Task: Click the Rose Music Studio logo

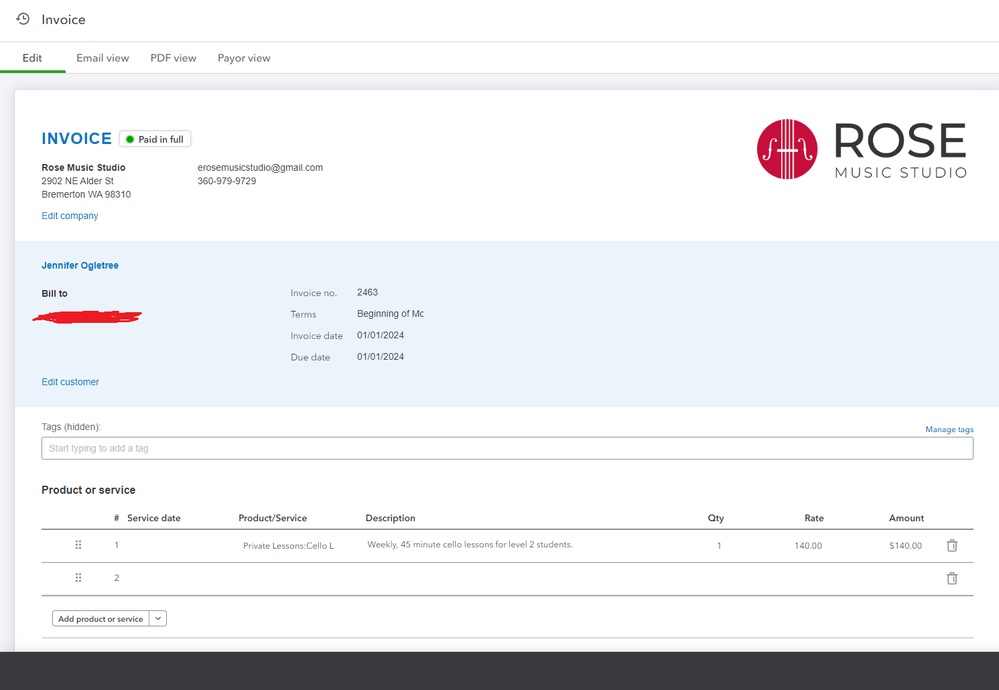Action: tap(860, 150)
